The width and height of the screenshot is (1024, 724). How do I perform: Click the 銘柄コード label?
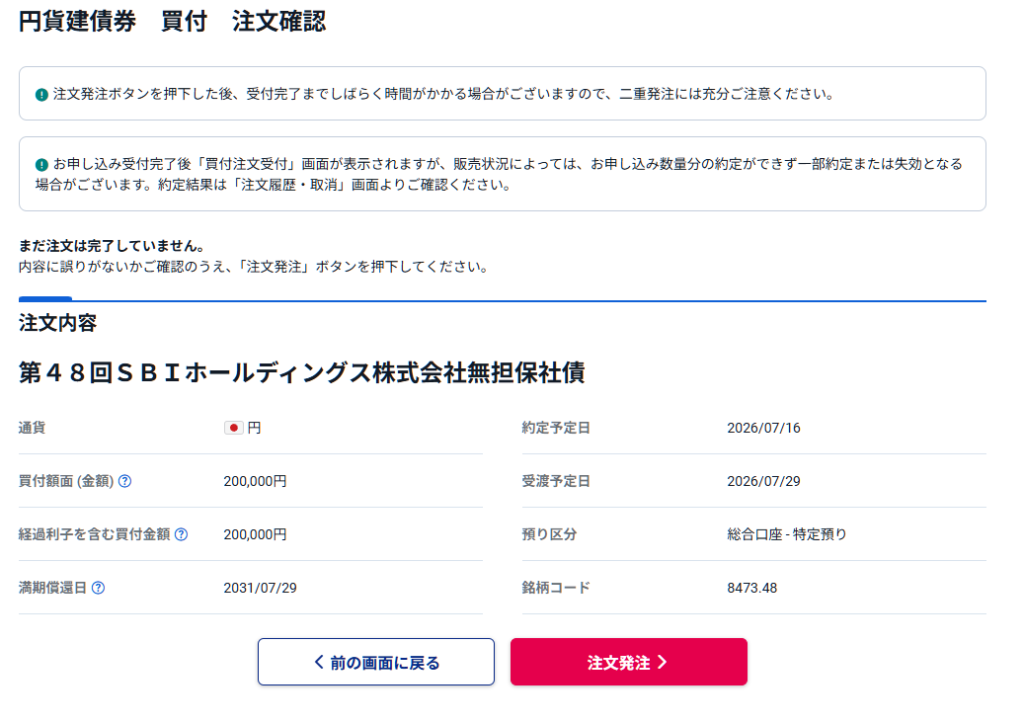click(x=556, y=588)
